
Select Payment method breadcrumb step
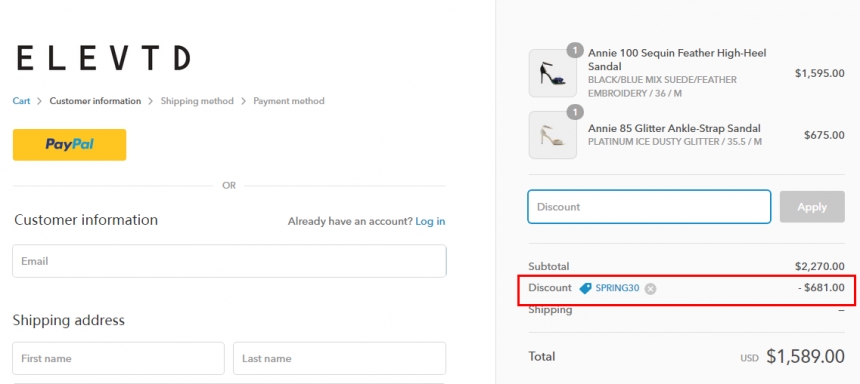tap(289, 101)
